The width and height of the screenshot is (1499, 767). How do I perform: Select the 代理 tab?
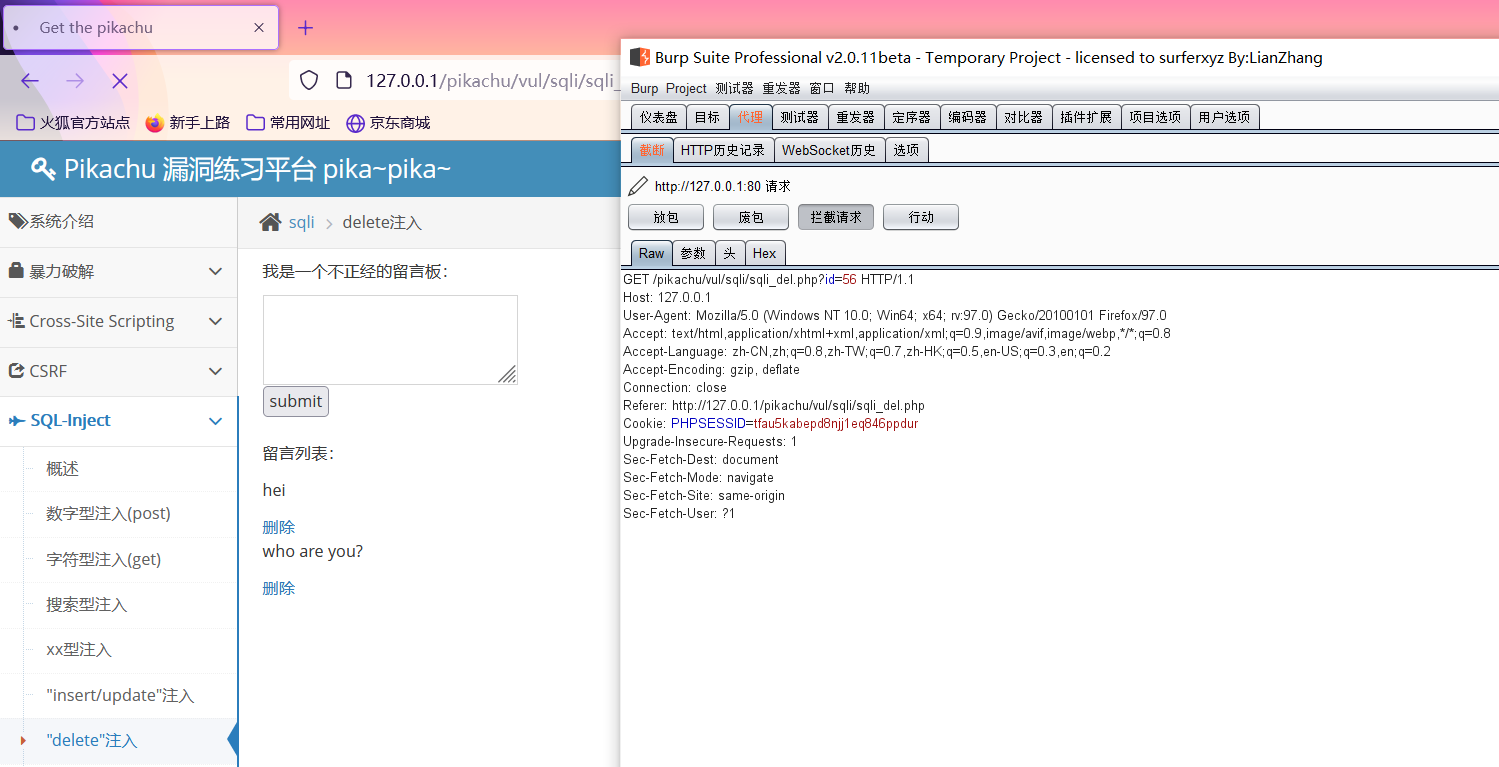750,117
